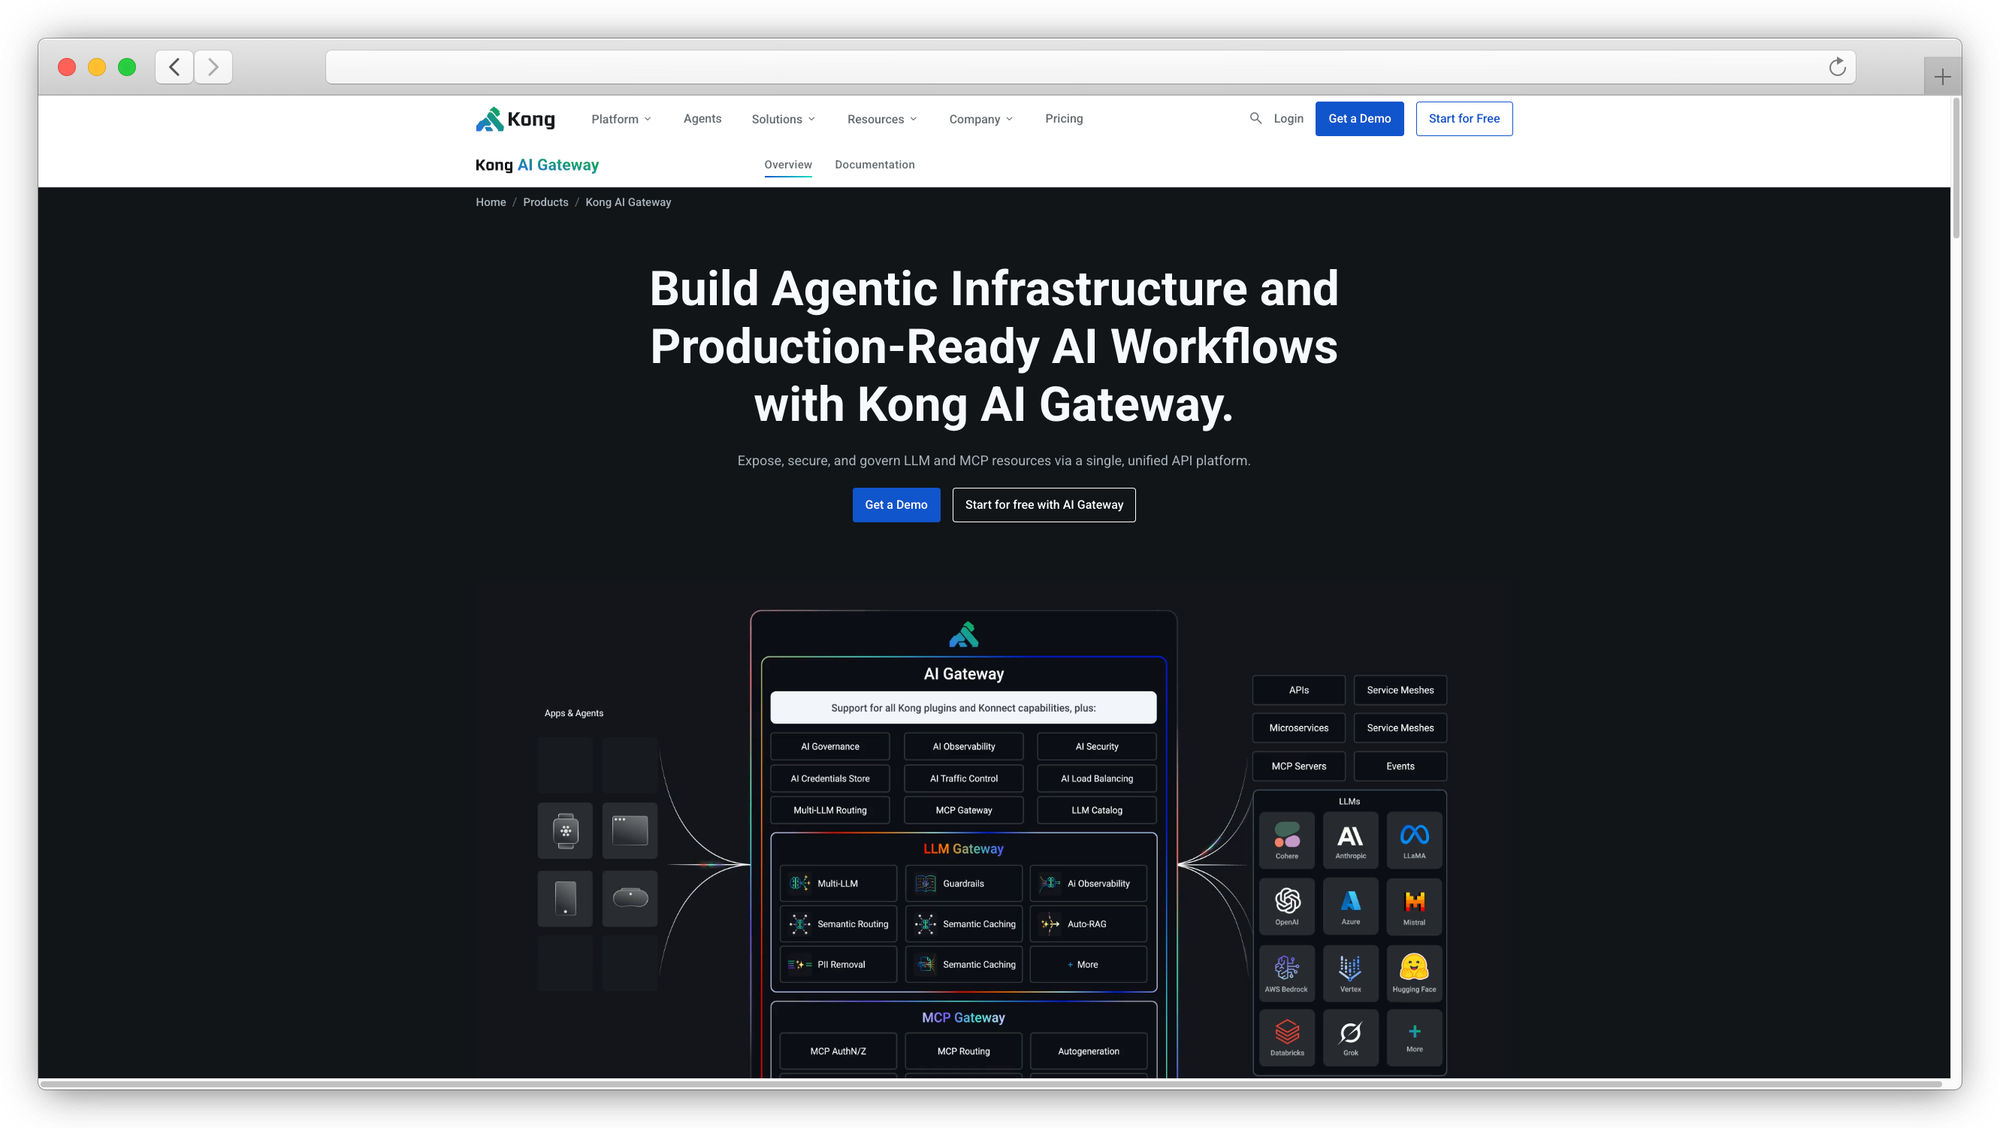Reload the page with refresh icon
Screen dimensions: 2000x1128
(1837, 67)
